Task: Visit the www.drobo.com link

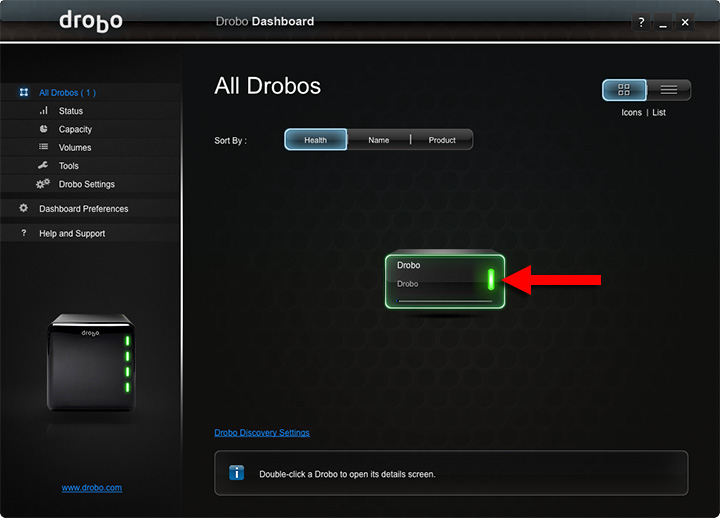Action: click(92, 488)
